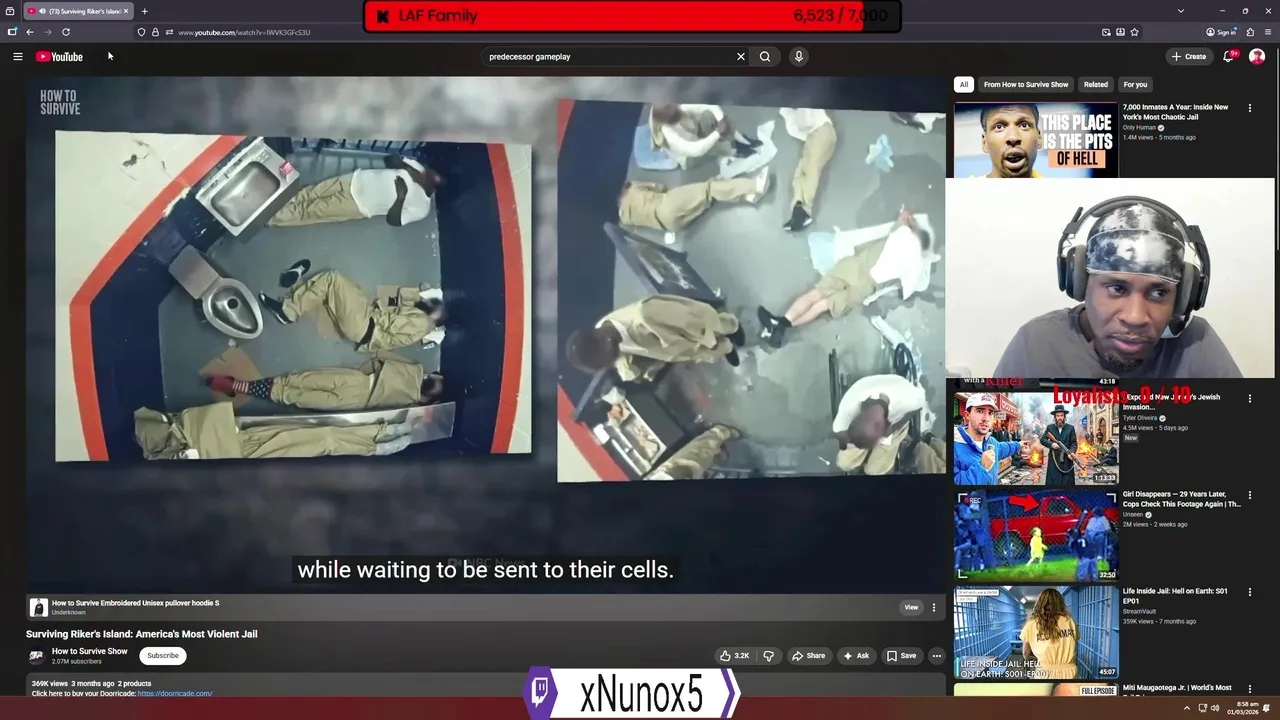Open firefox view icon left of tabs

10,11
